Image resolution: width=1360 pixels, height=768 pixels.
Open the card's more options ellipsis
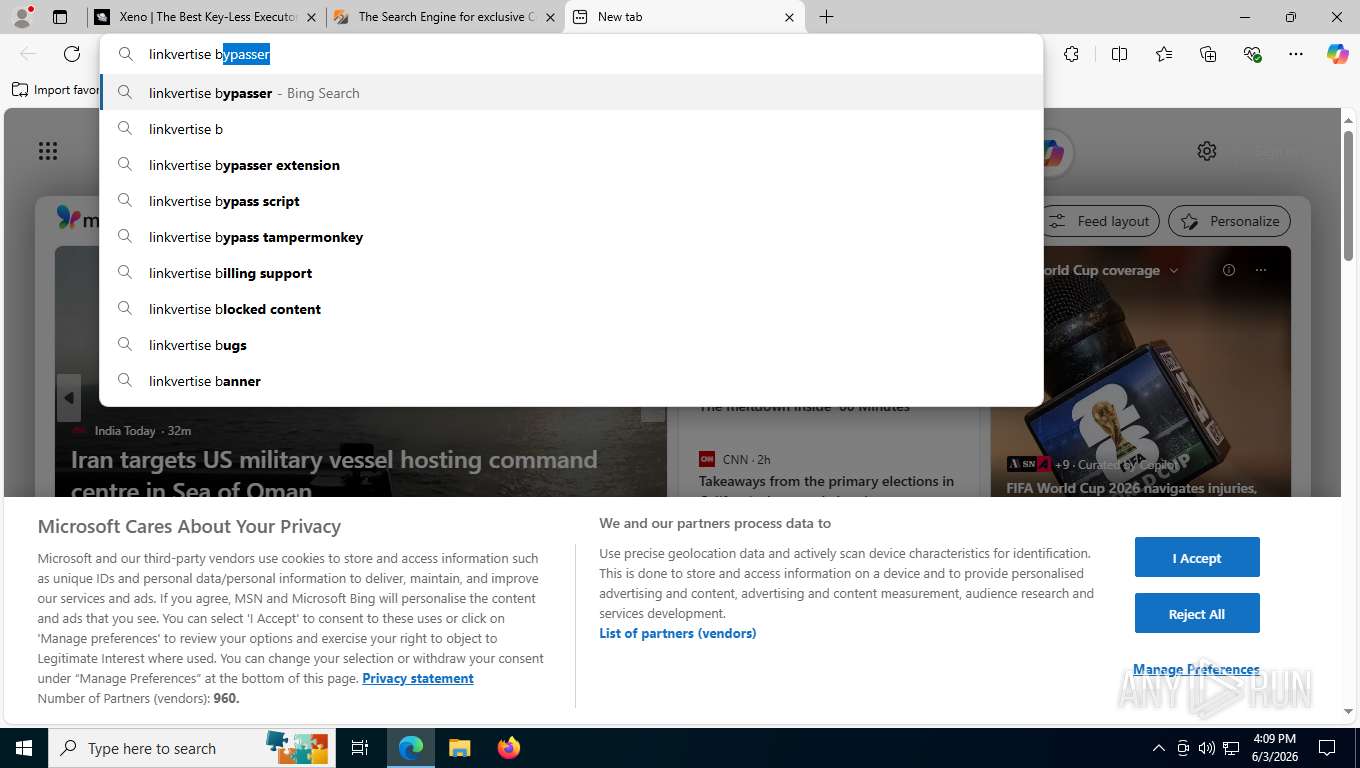pos(1261,270)
